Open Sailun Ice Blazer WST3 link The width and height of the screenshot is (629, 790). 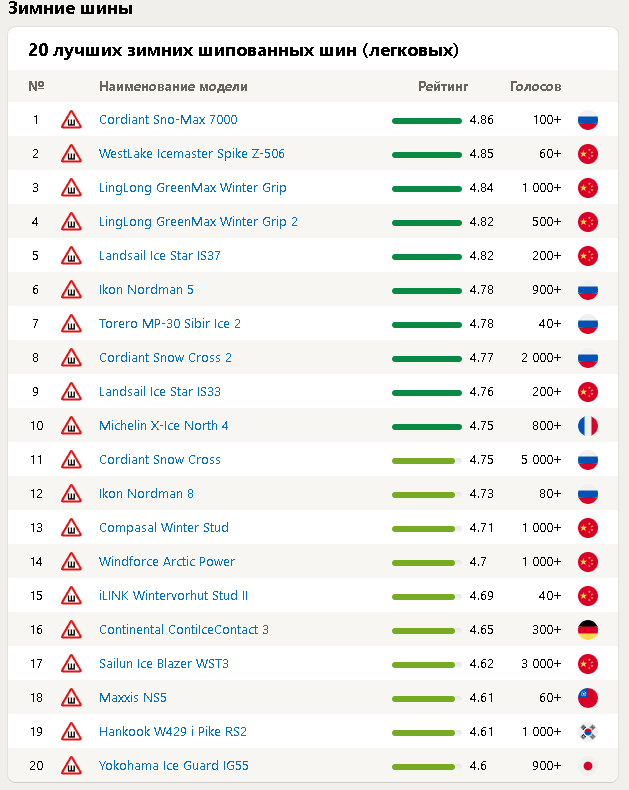point(164,664)
